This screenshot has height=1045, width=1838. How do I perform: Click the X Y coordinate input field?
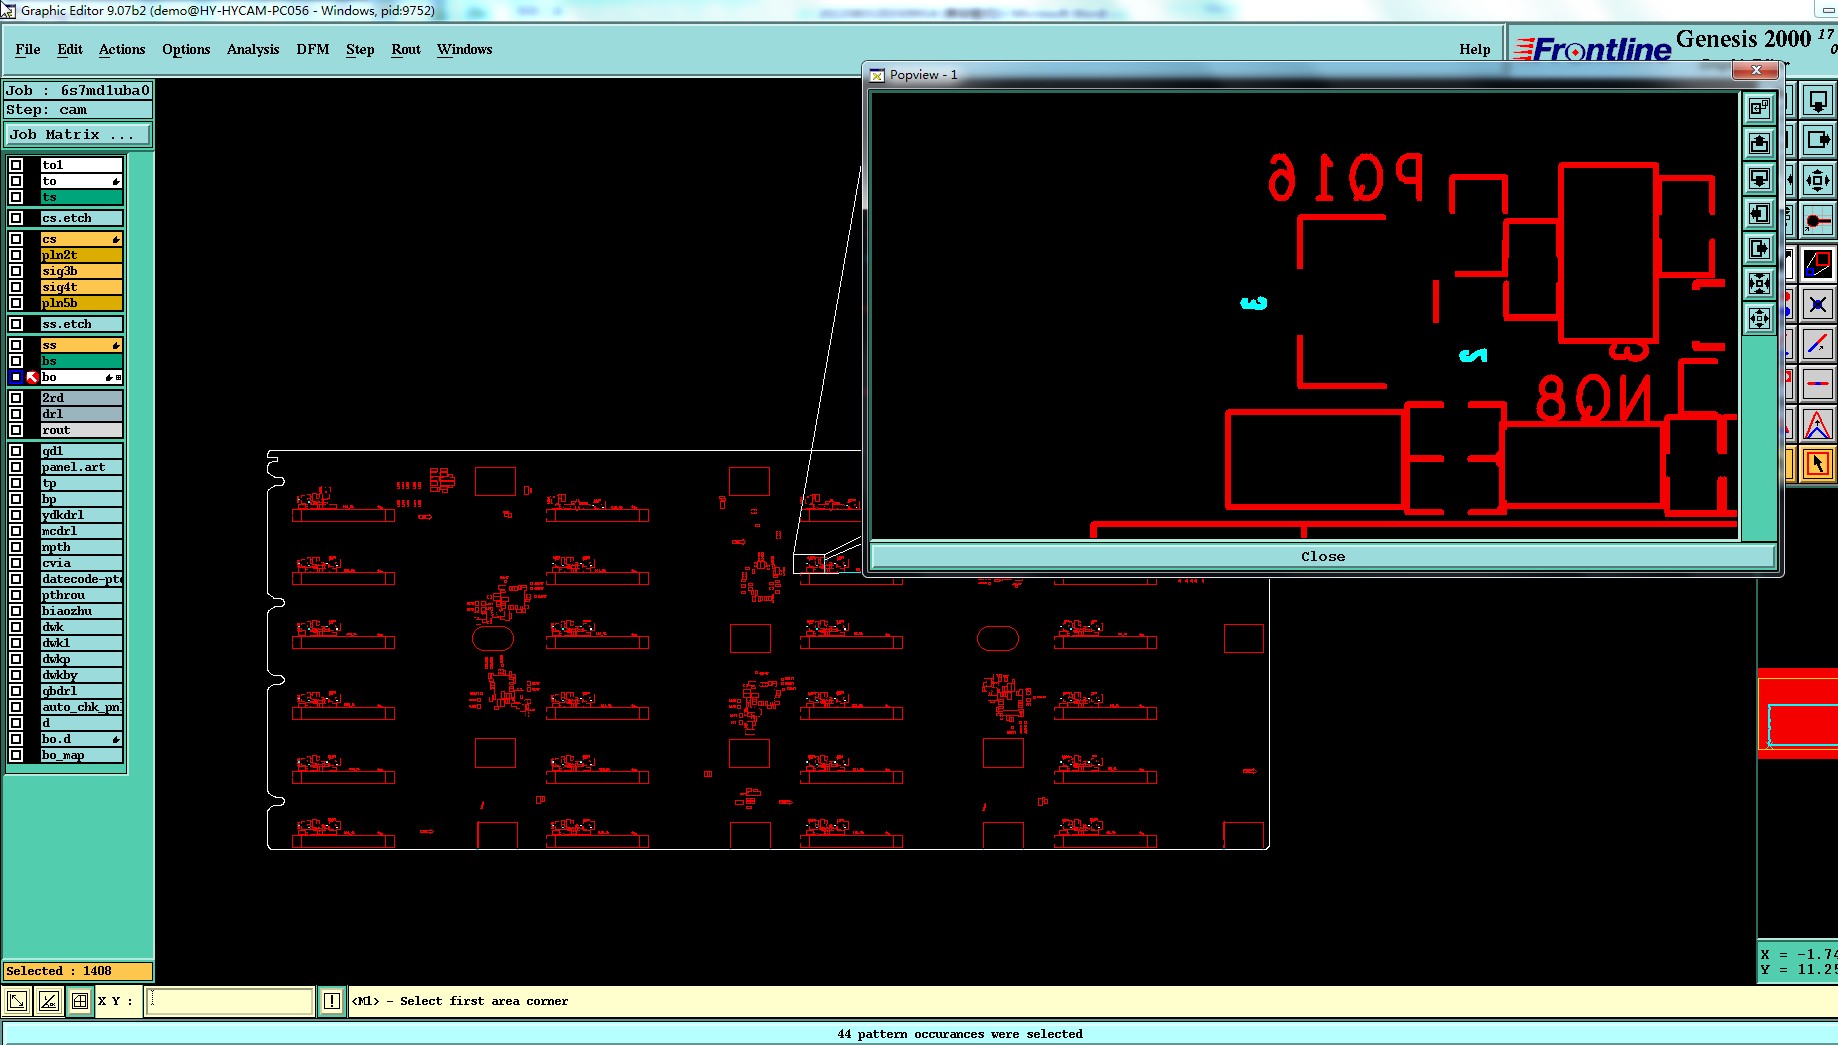(230, 1000)
